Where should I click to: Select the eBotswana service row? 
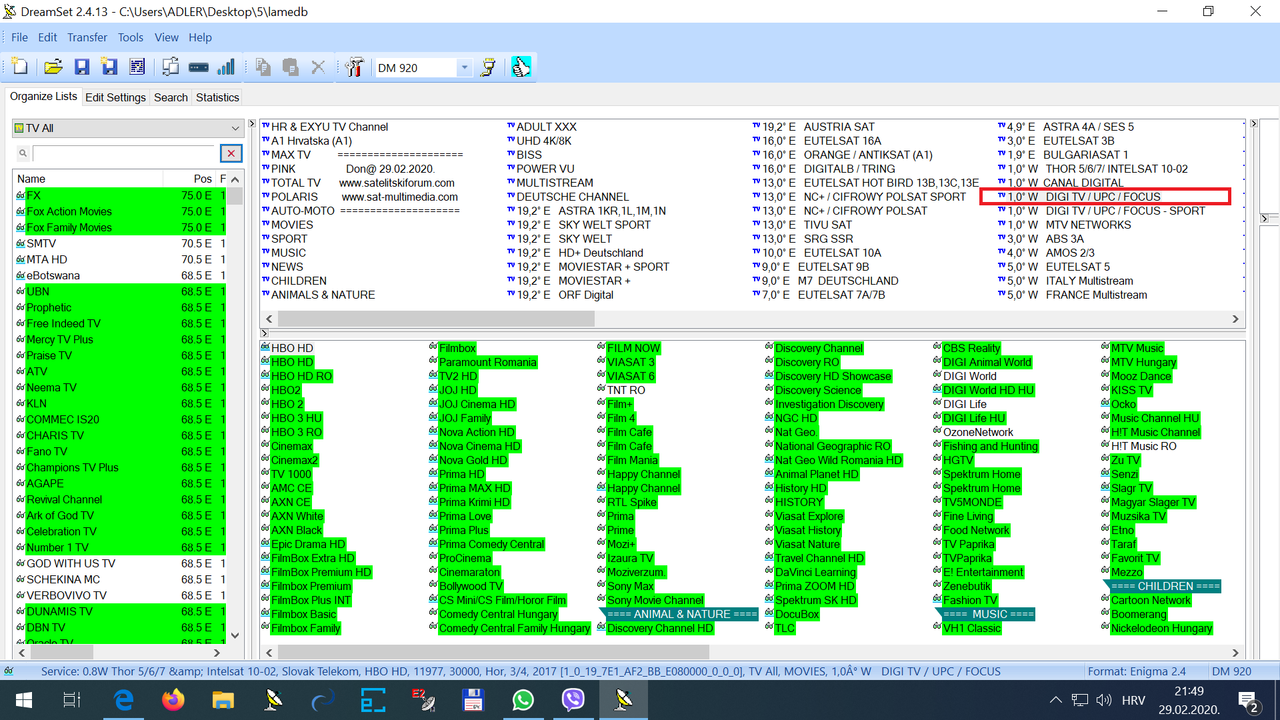coord(119,276)
